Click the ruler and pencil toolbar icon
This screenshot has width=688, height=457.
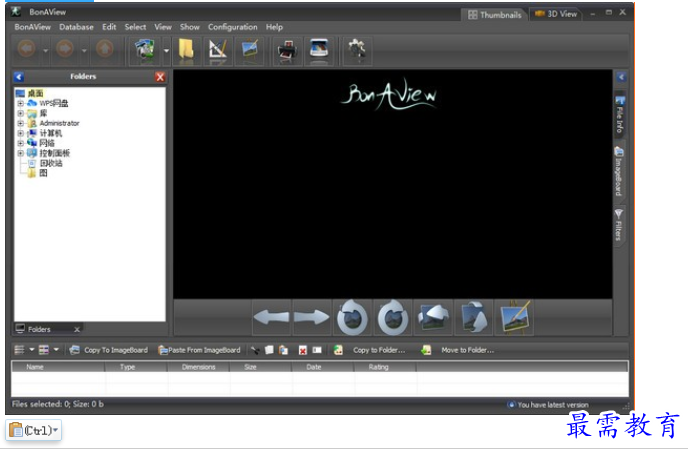218,50
